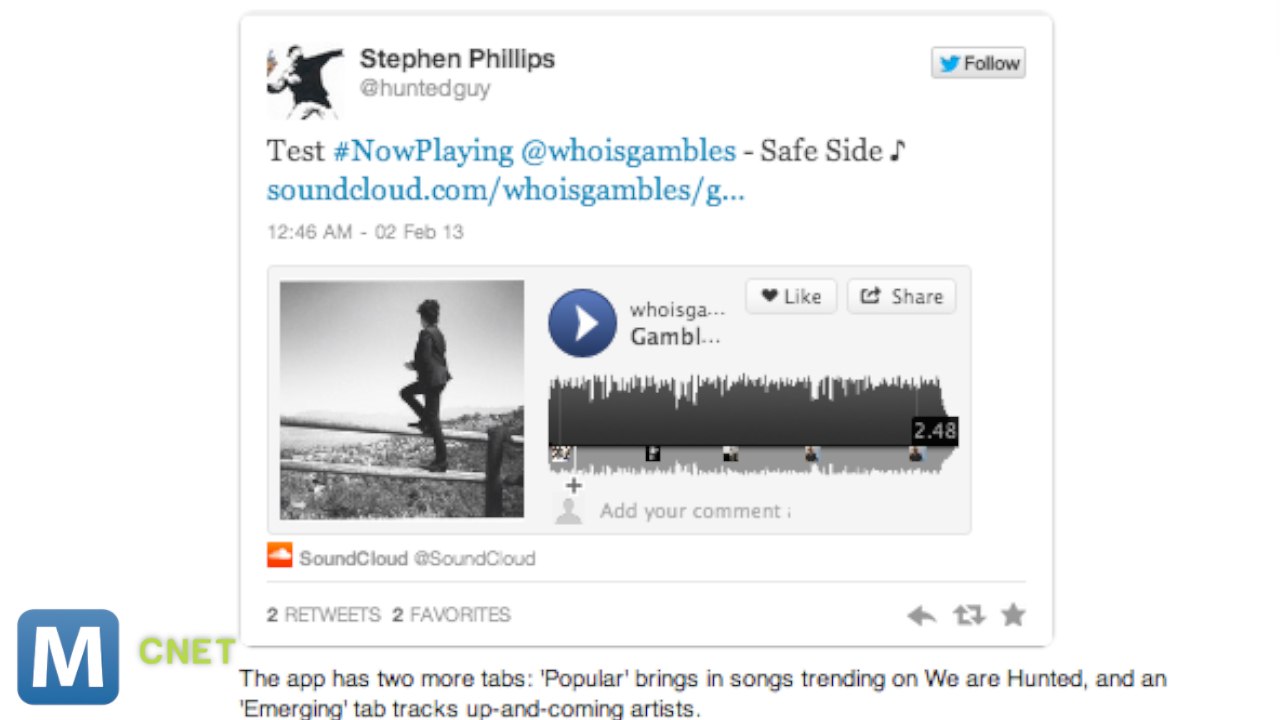Screen dimensions: 1280x720
Task: Open the #NowPlaying hashtag link
Action: (x=422, y=151)
